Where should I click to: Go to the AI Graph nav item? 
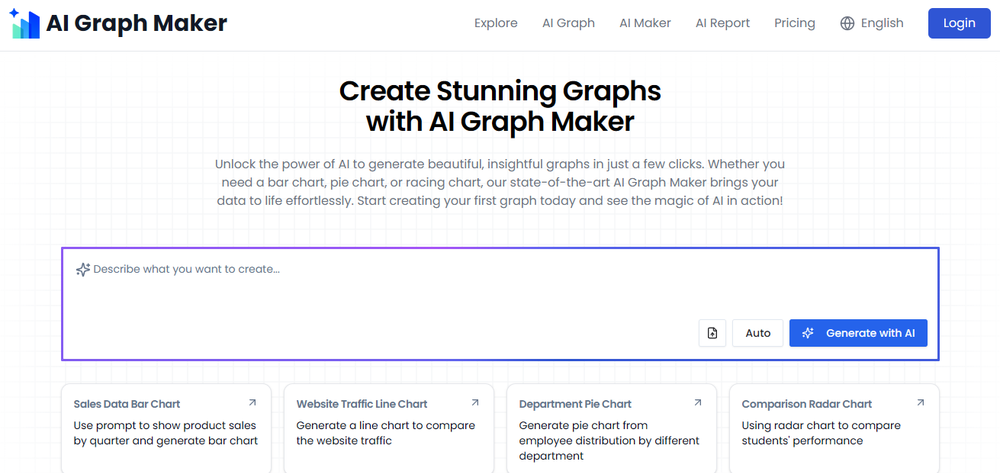(568, 23)
